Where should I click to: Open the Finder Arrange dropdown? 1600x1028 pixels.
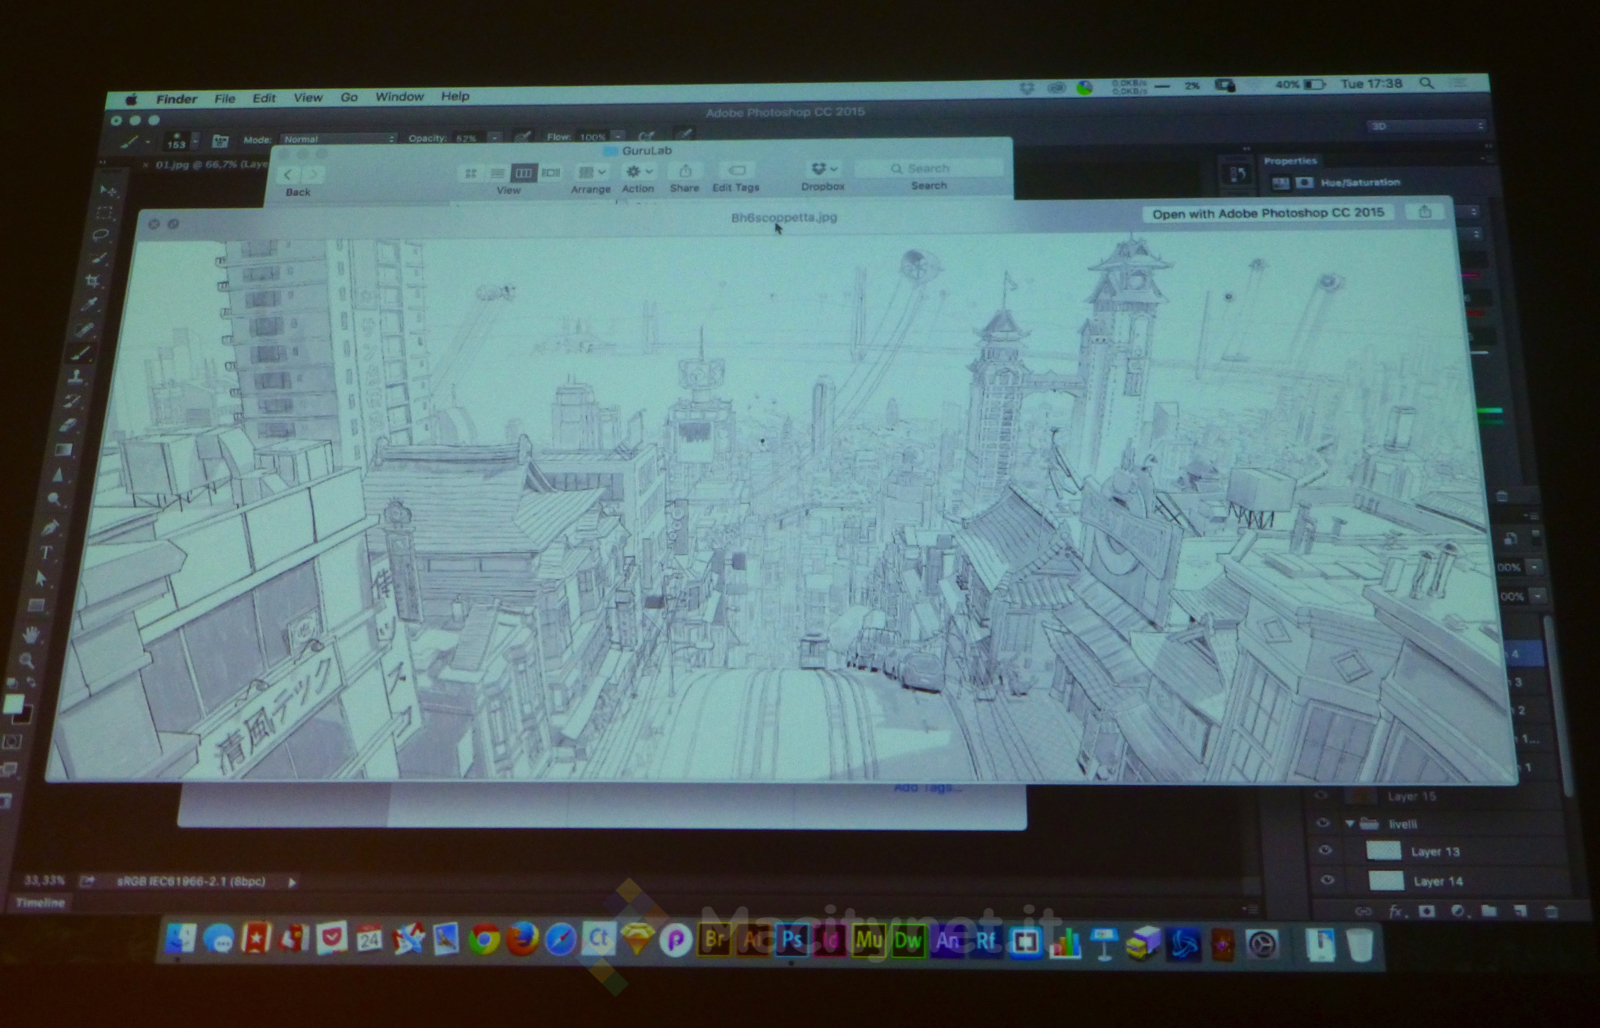pos(591,173)
